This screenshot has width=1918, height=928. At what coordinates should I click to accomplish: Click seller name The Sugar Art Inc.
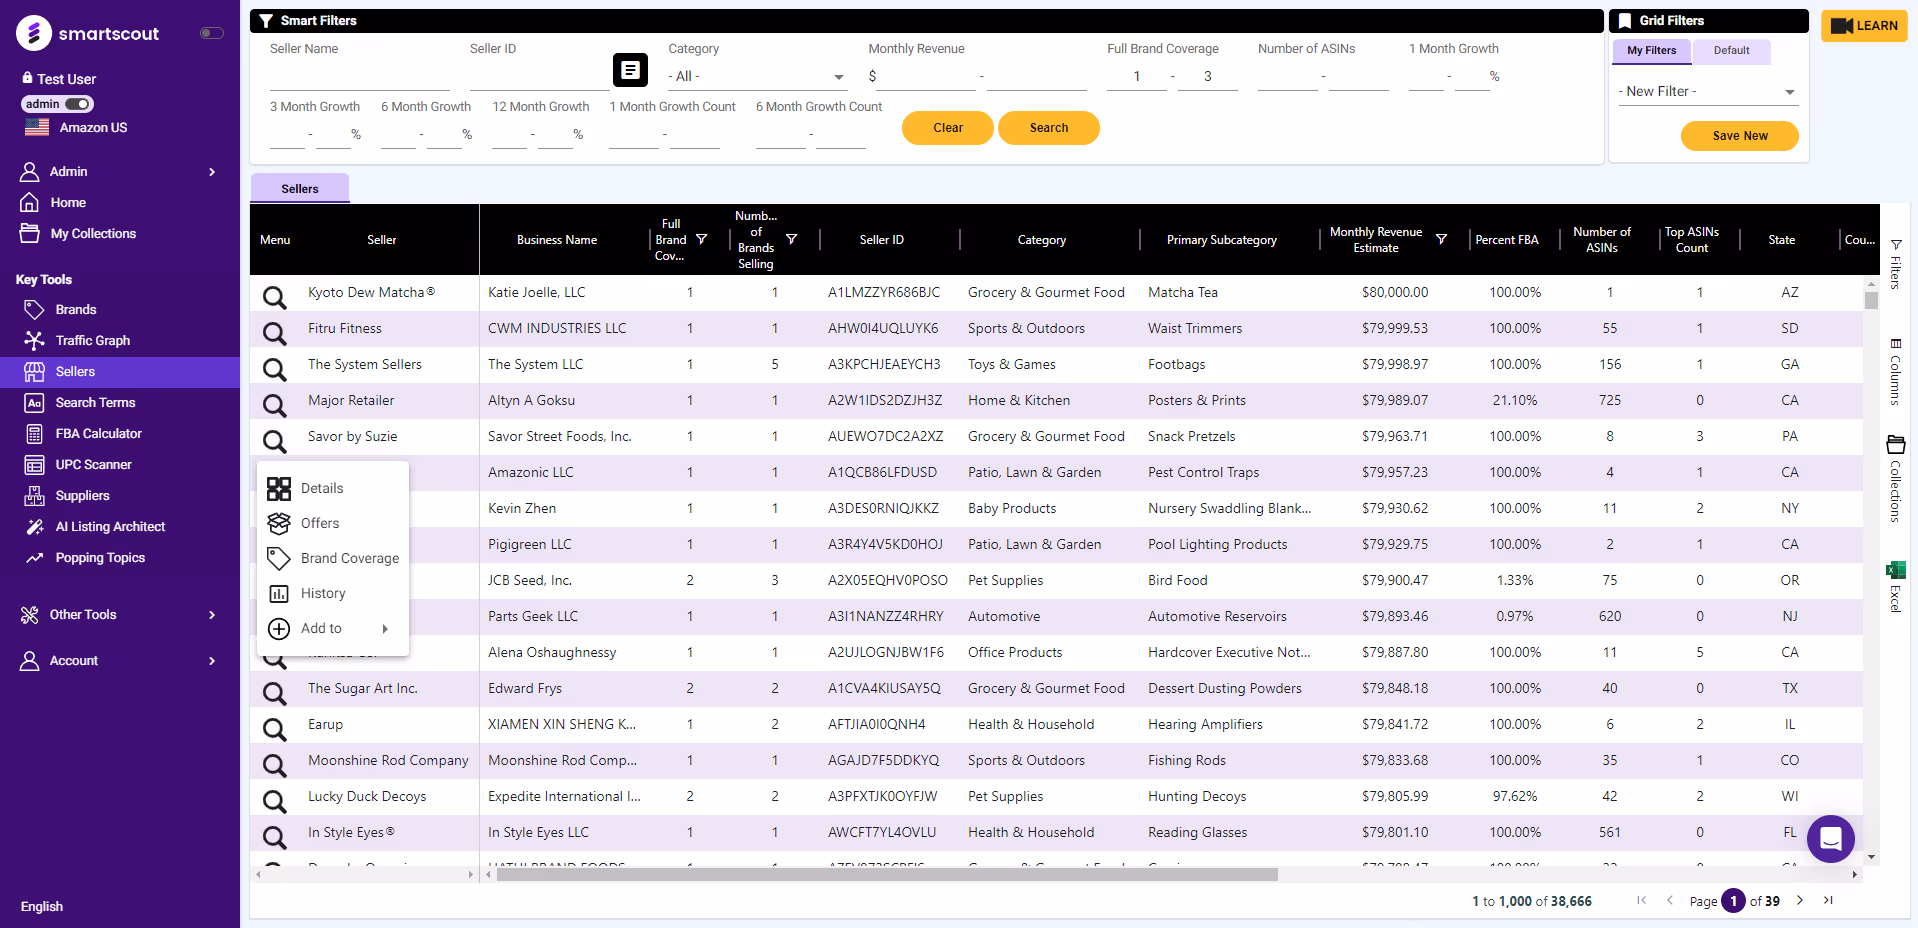[x=363, y=688]
